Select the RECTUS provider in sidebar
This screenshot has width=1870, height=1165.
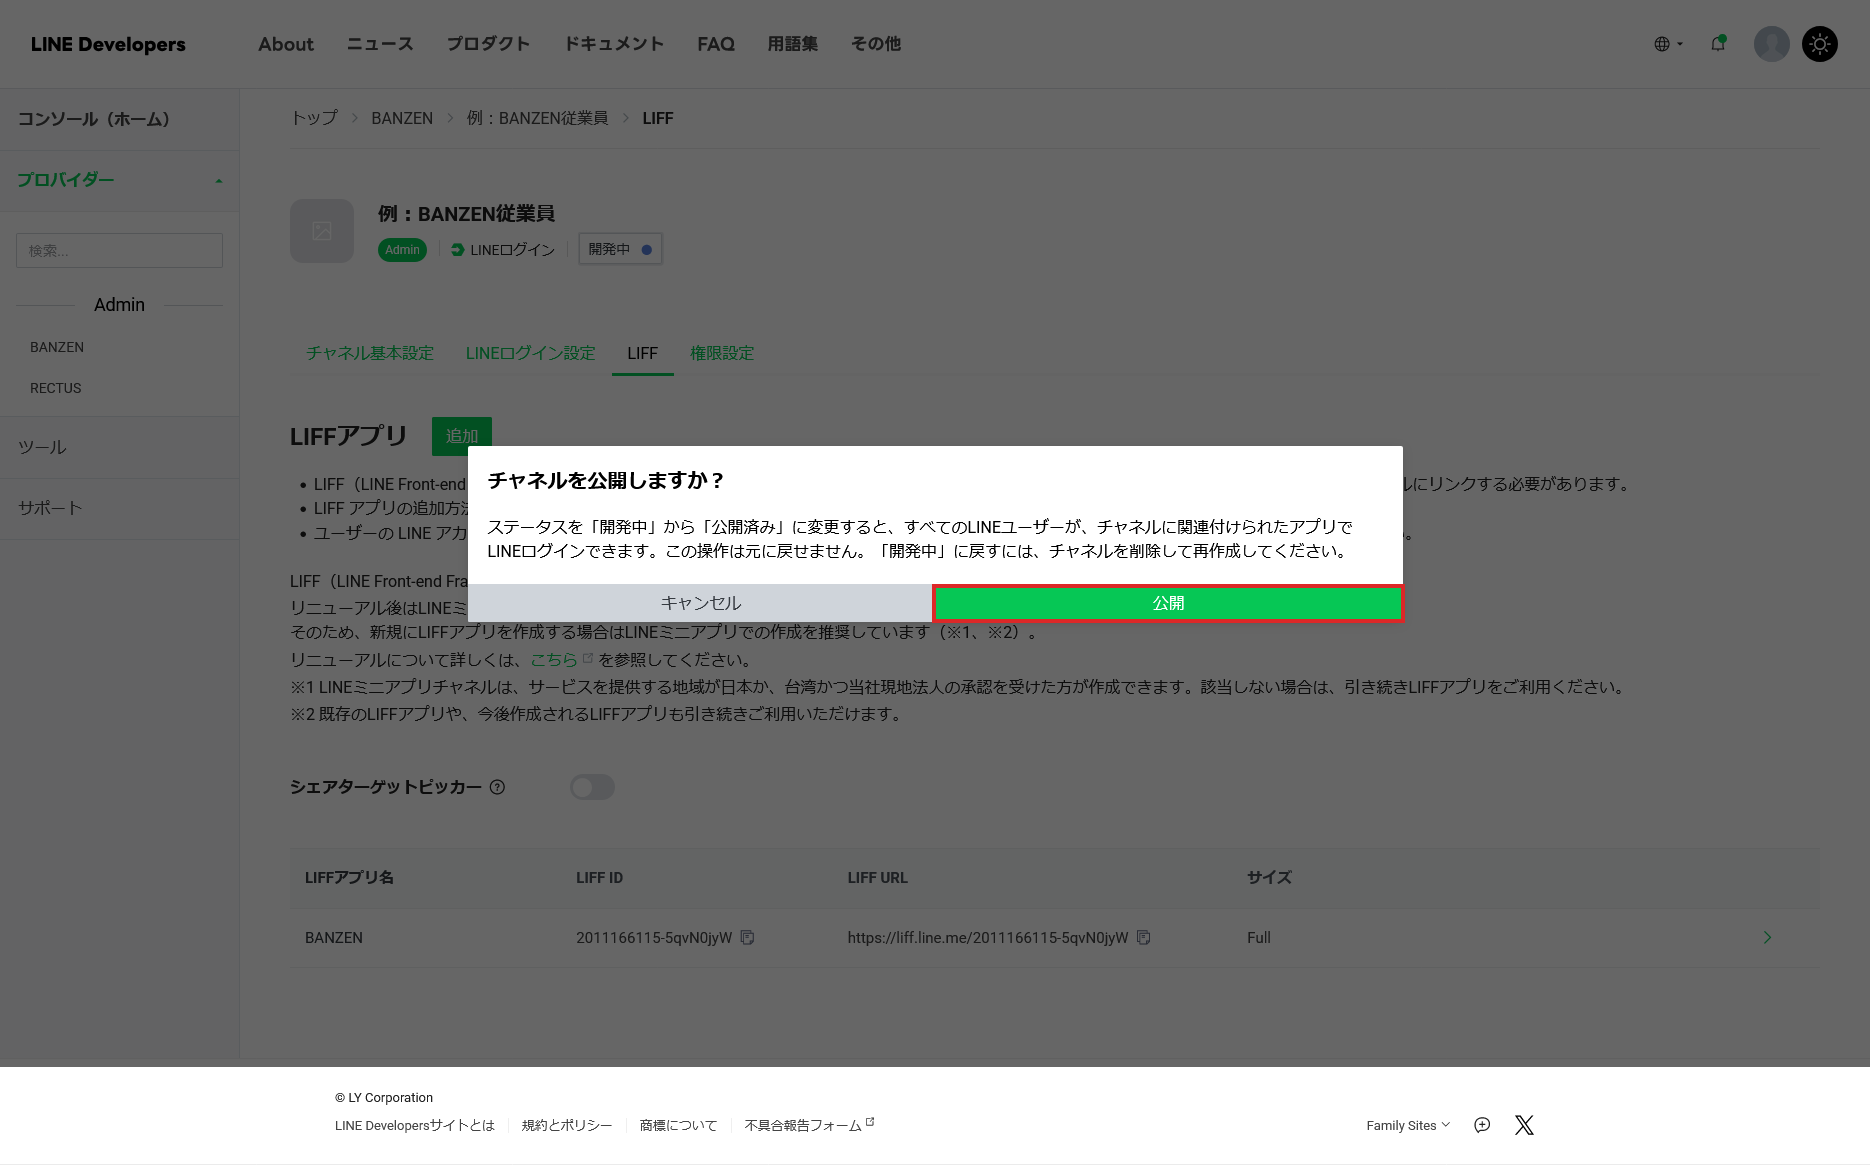pos(56,388)
